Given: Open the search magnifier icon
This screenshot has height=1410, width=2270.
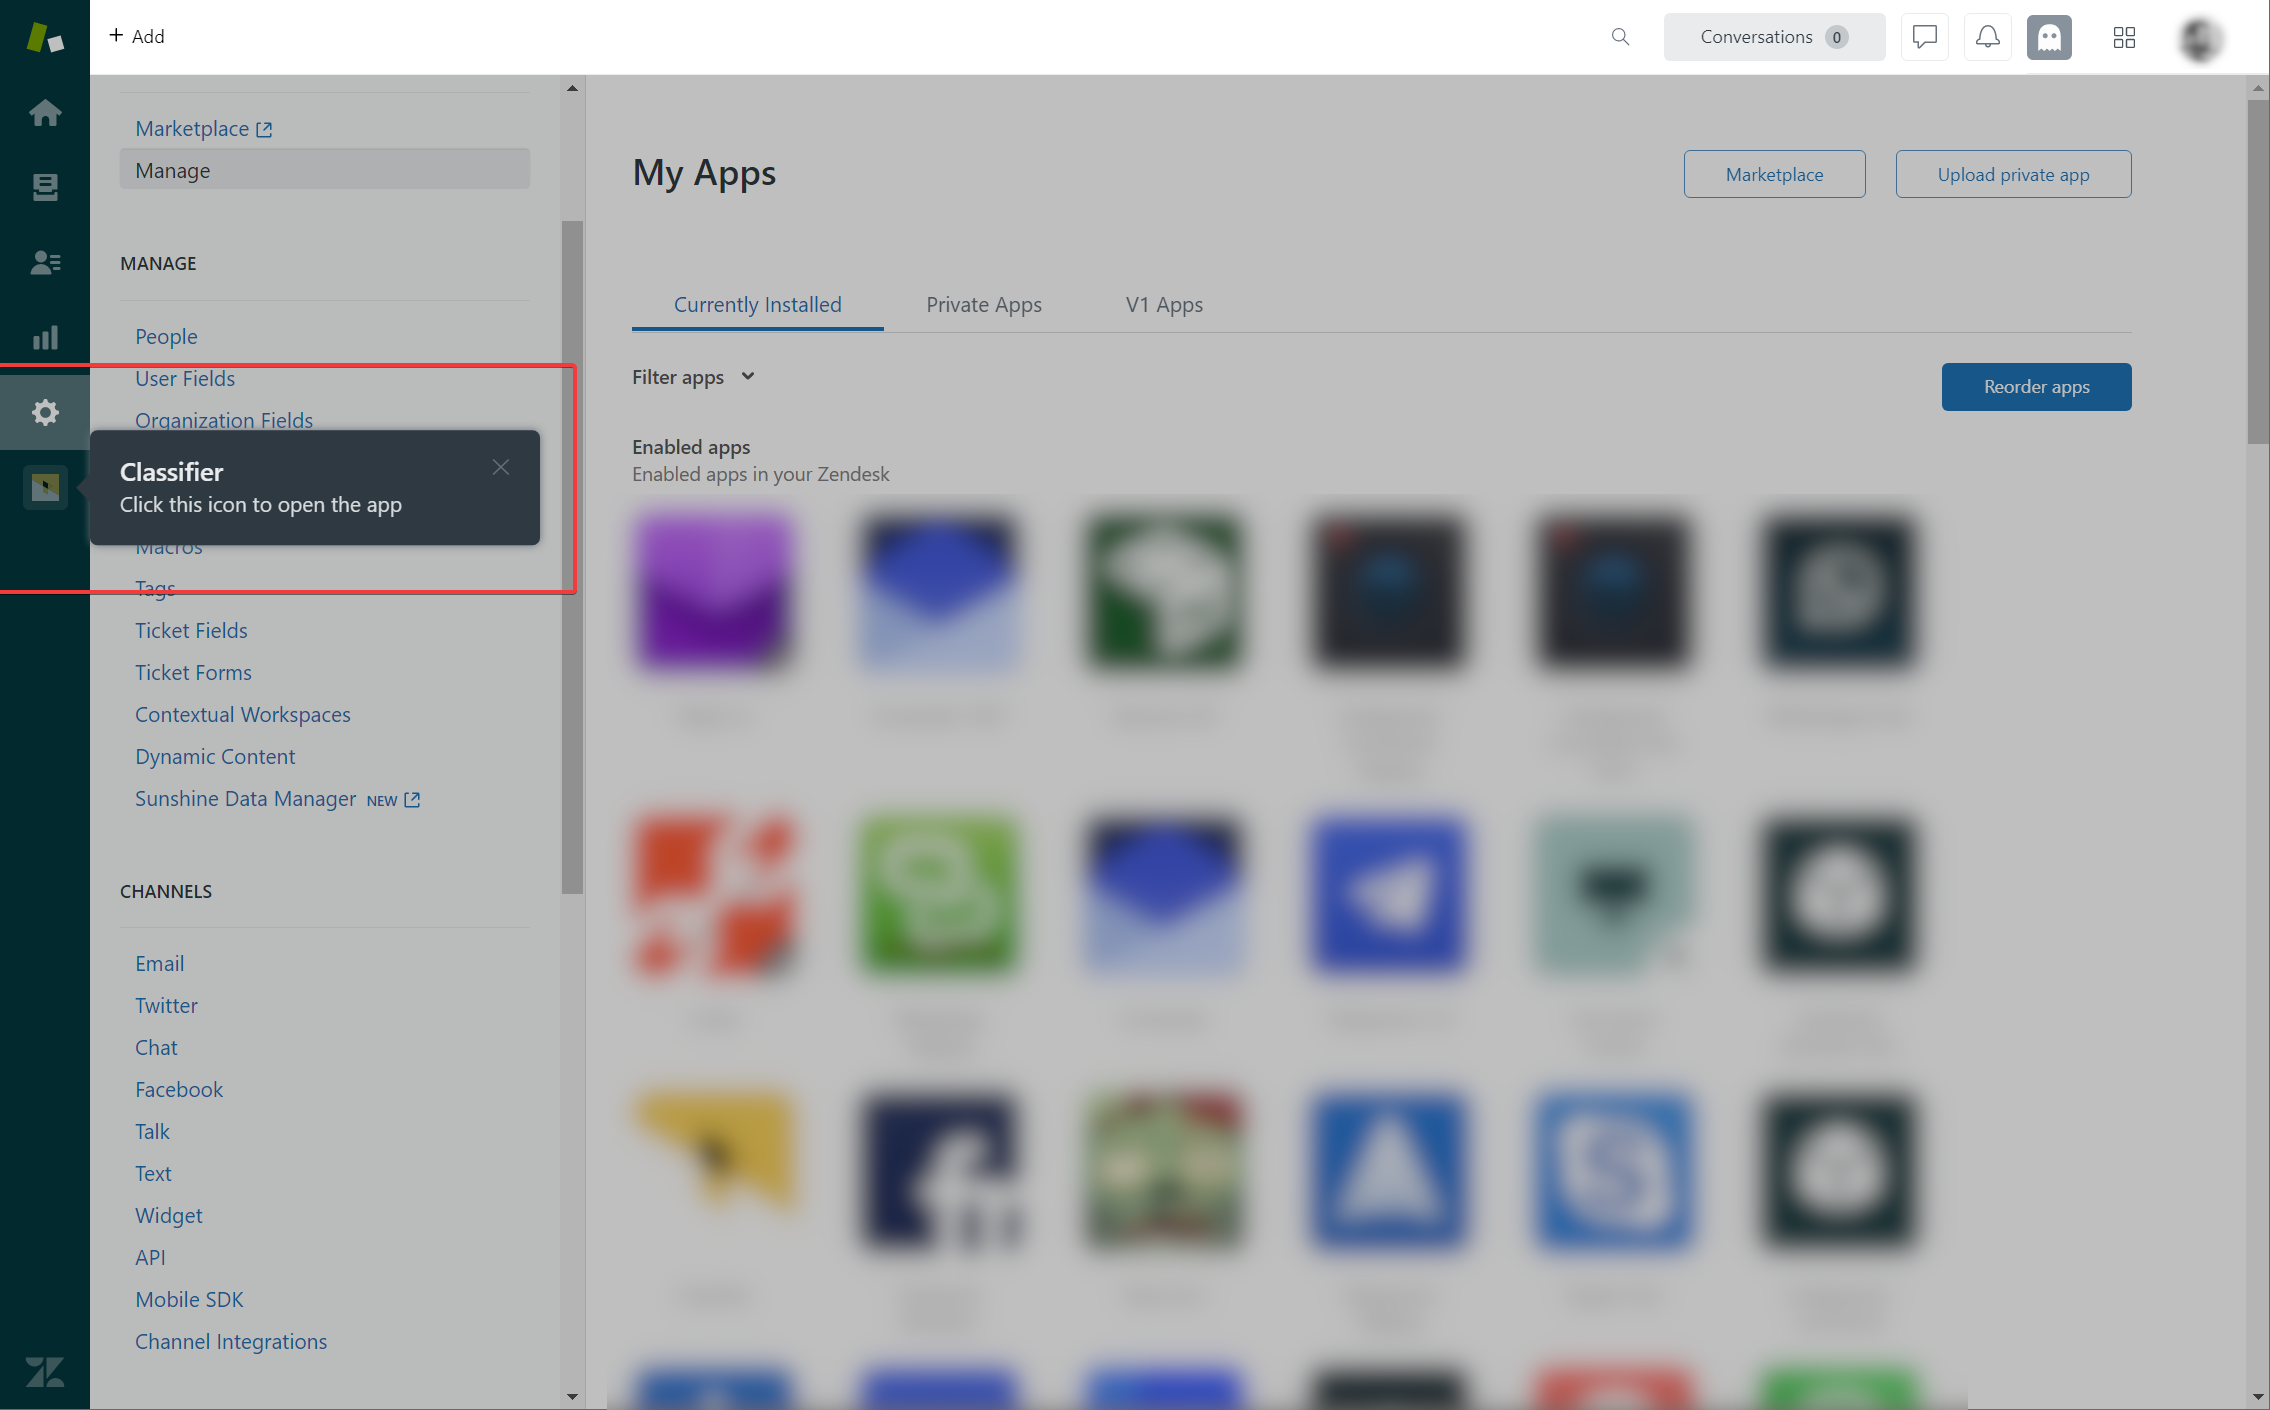Looking at the screenshot, I should click(x=1620, y=37).
